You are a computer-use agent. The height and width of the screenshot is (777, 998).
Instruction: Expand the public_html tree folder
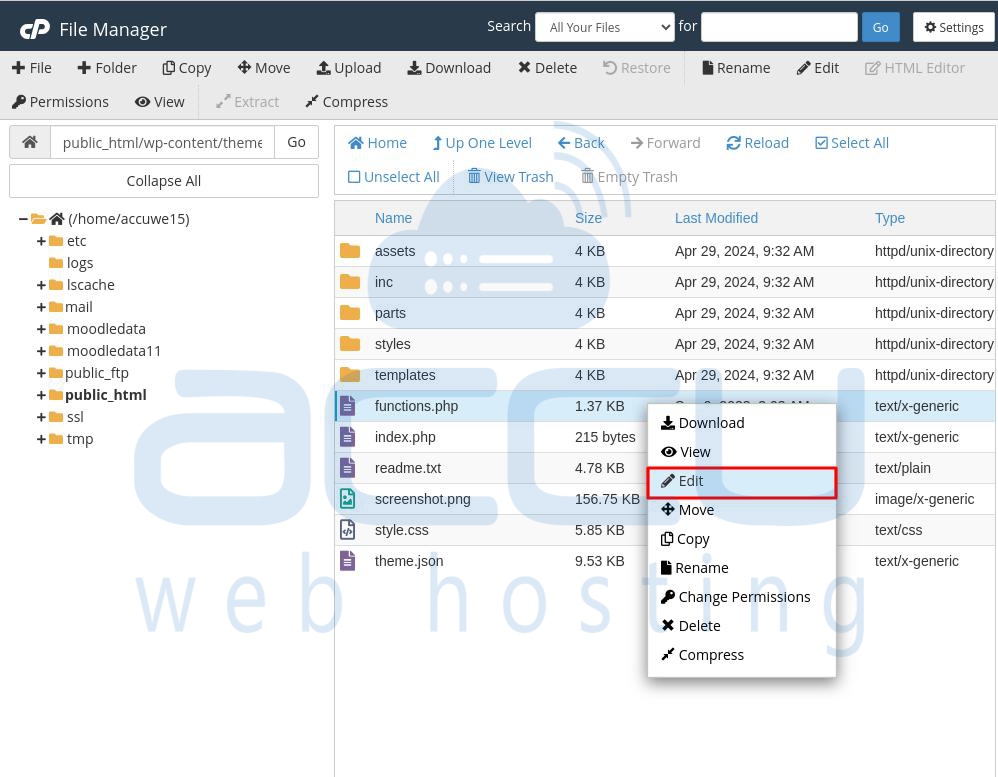pyautogui.click(x=41, y=395)
